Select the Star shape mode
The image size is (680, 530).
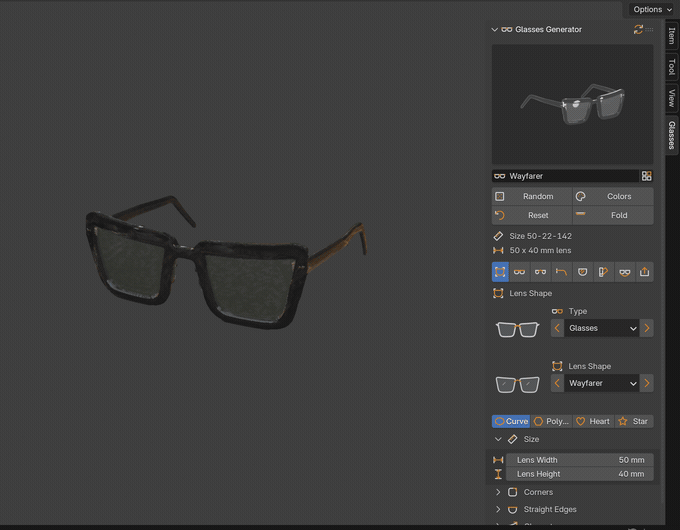tap(634, 421)
